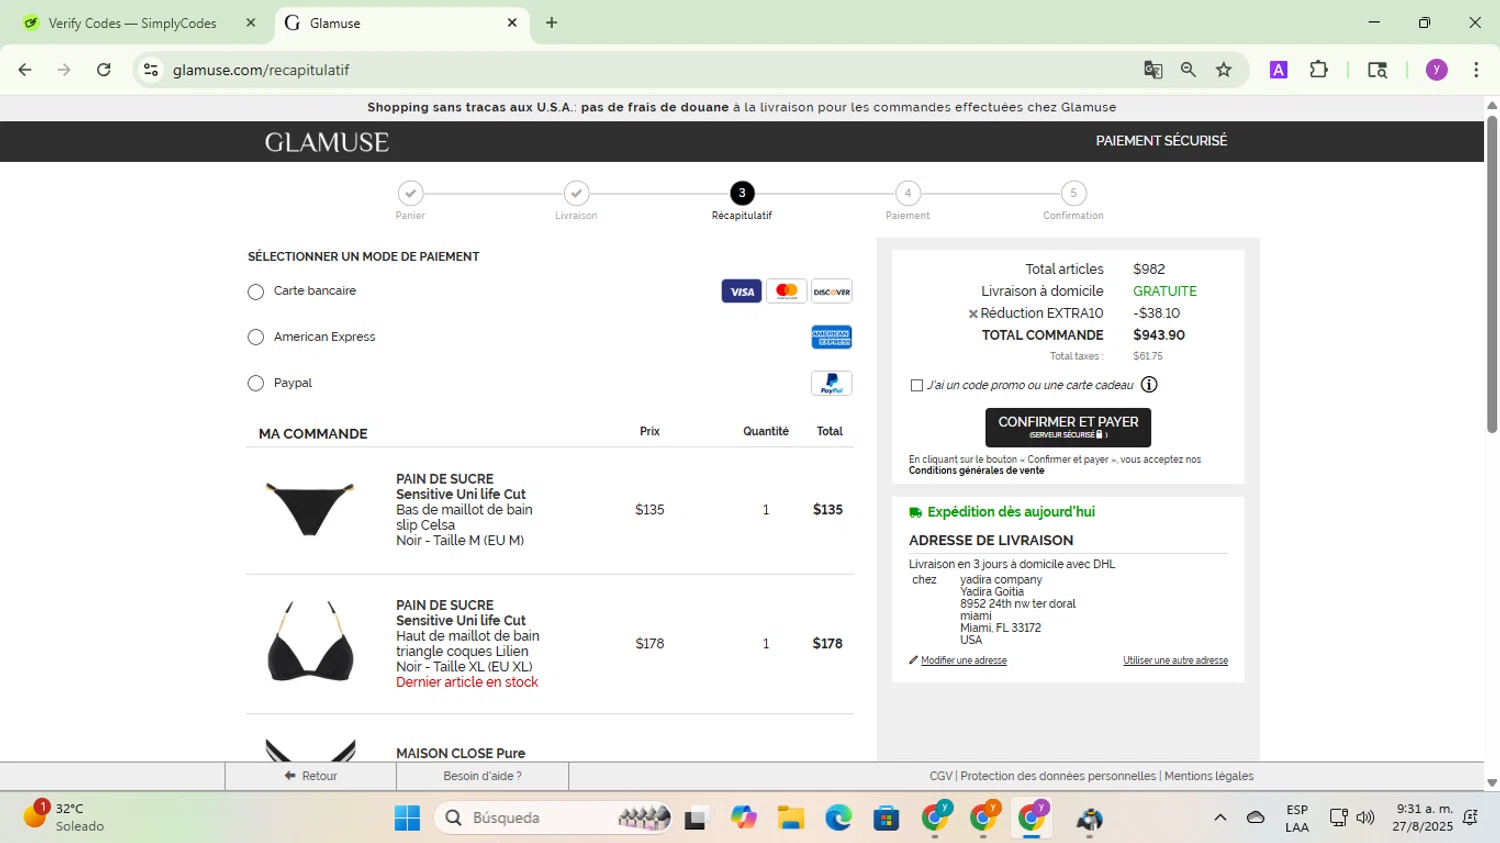The width and height of the screenshot is (1500, 843).
Task: Open Microsoft Edge from taskbar
Action: click(x=838, y=818)
